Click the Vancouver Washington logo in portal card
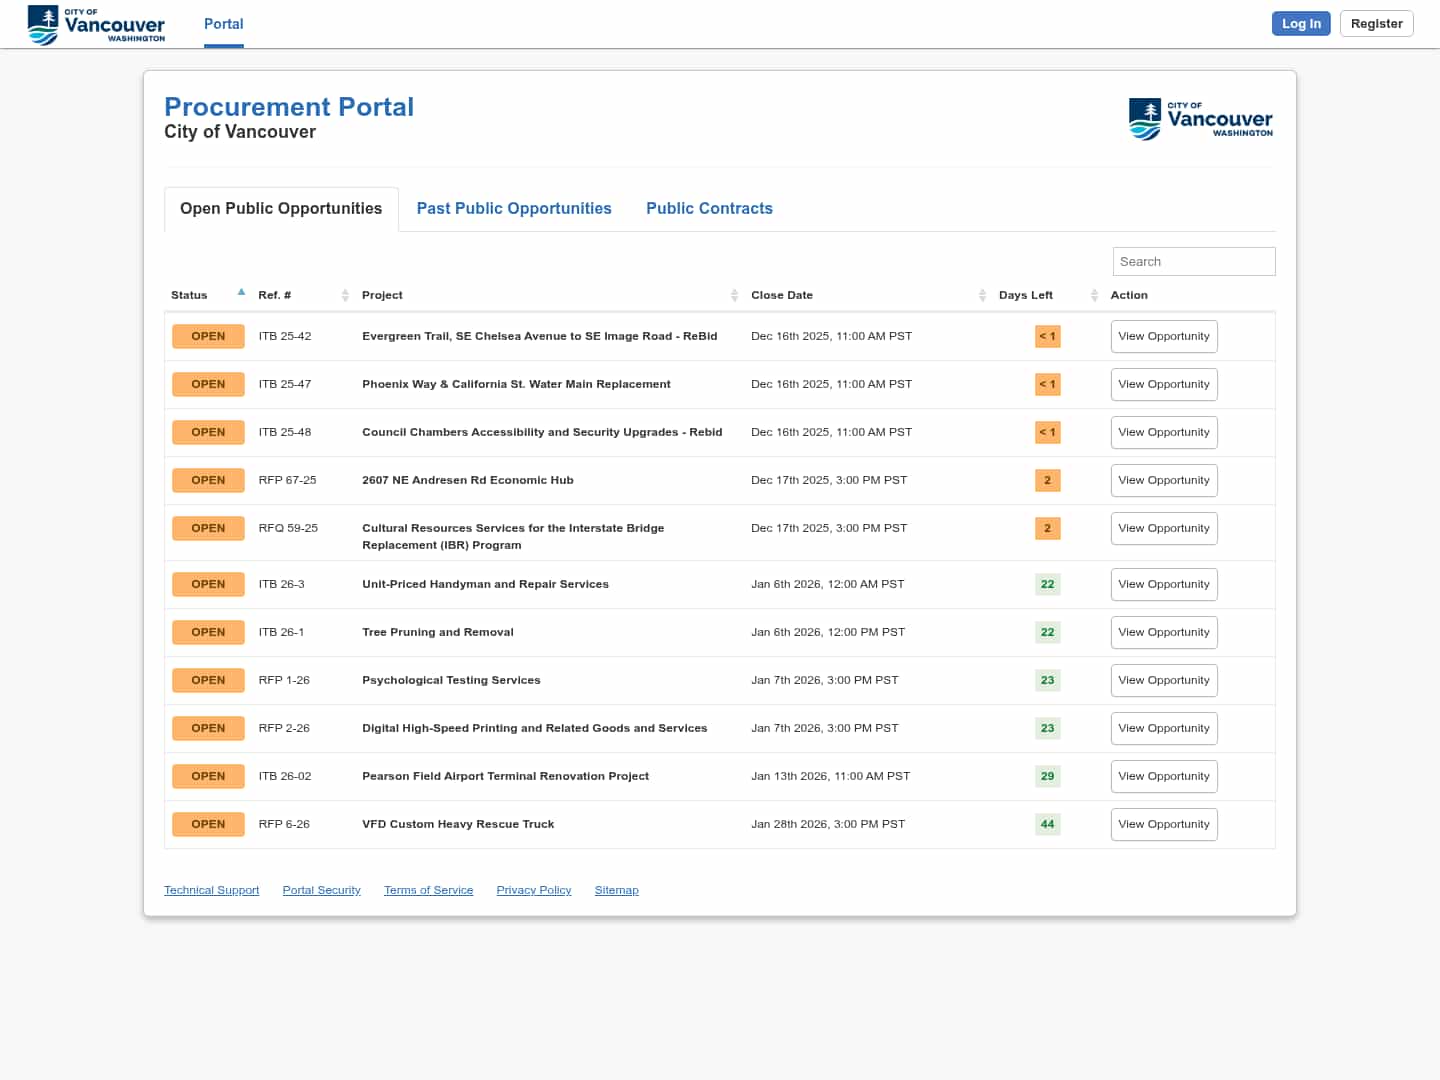The height and width of the screenshot is (1080, 1440). pyautogui.click(x=1200, y=119)
